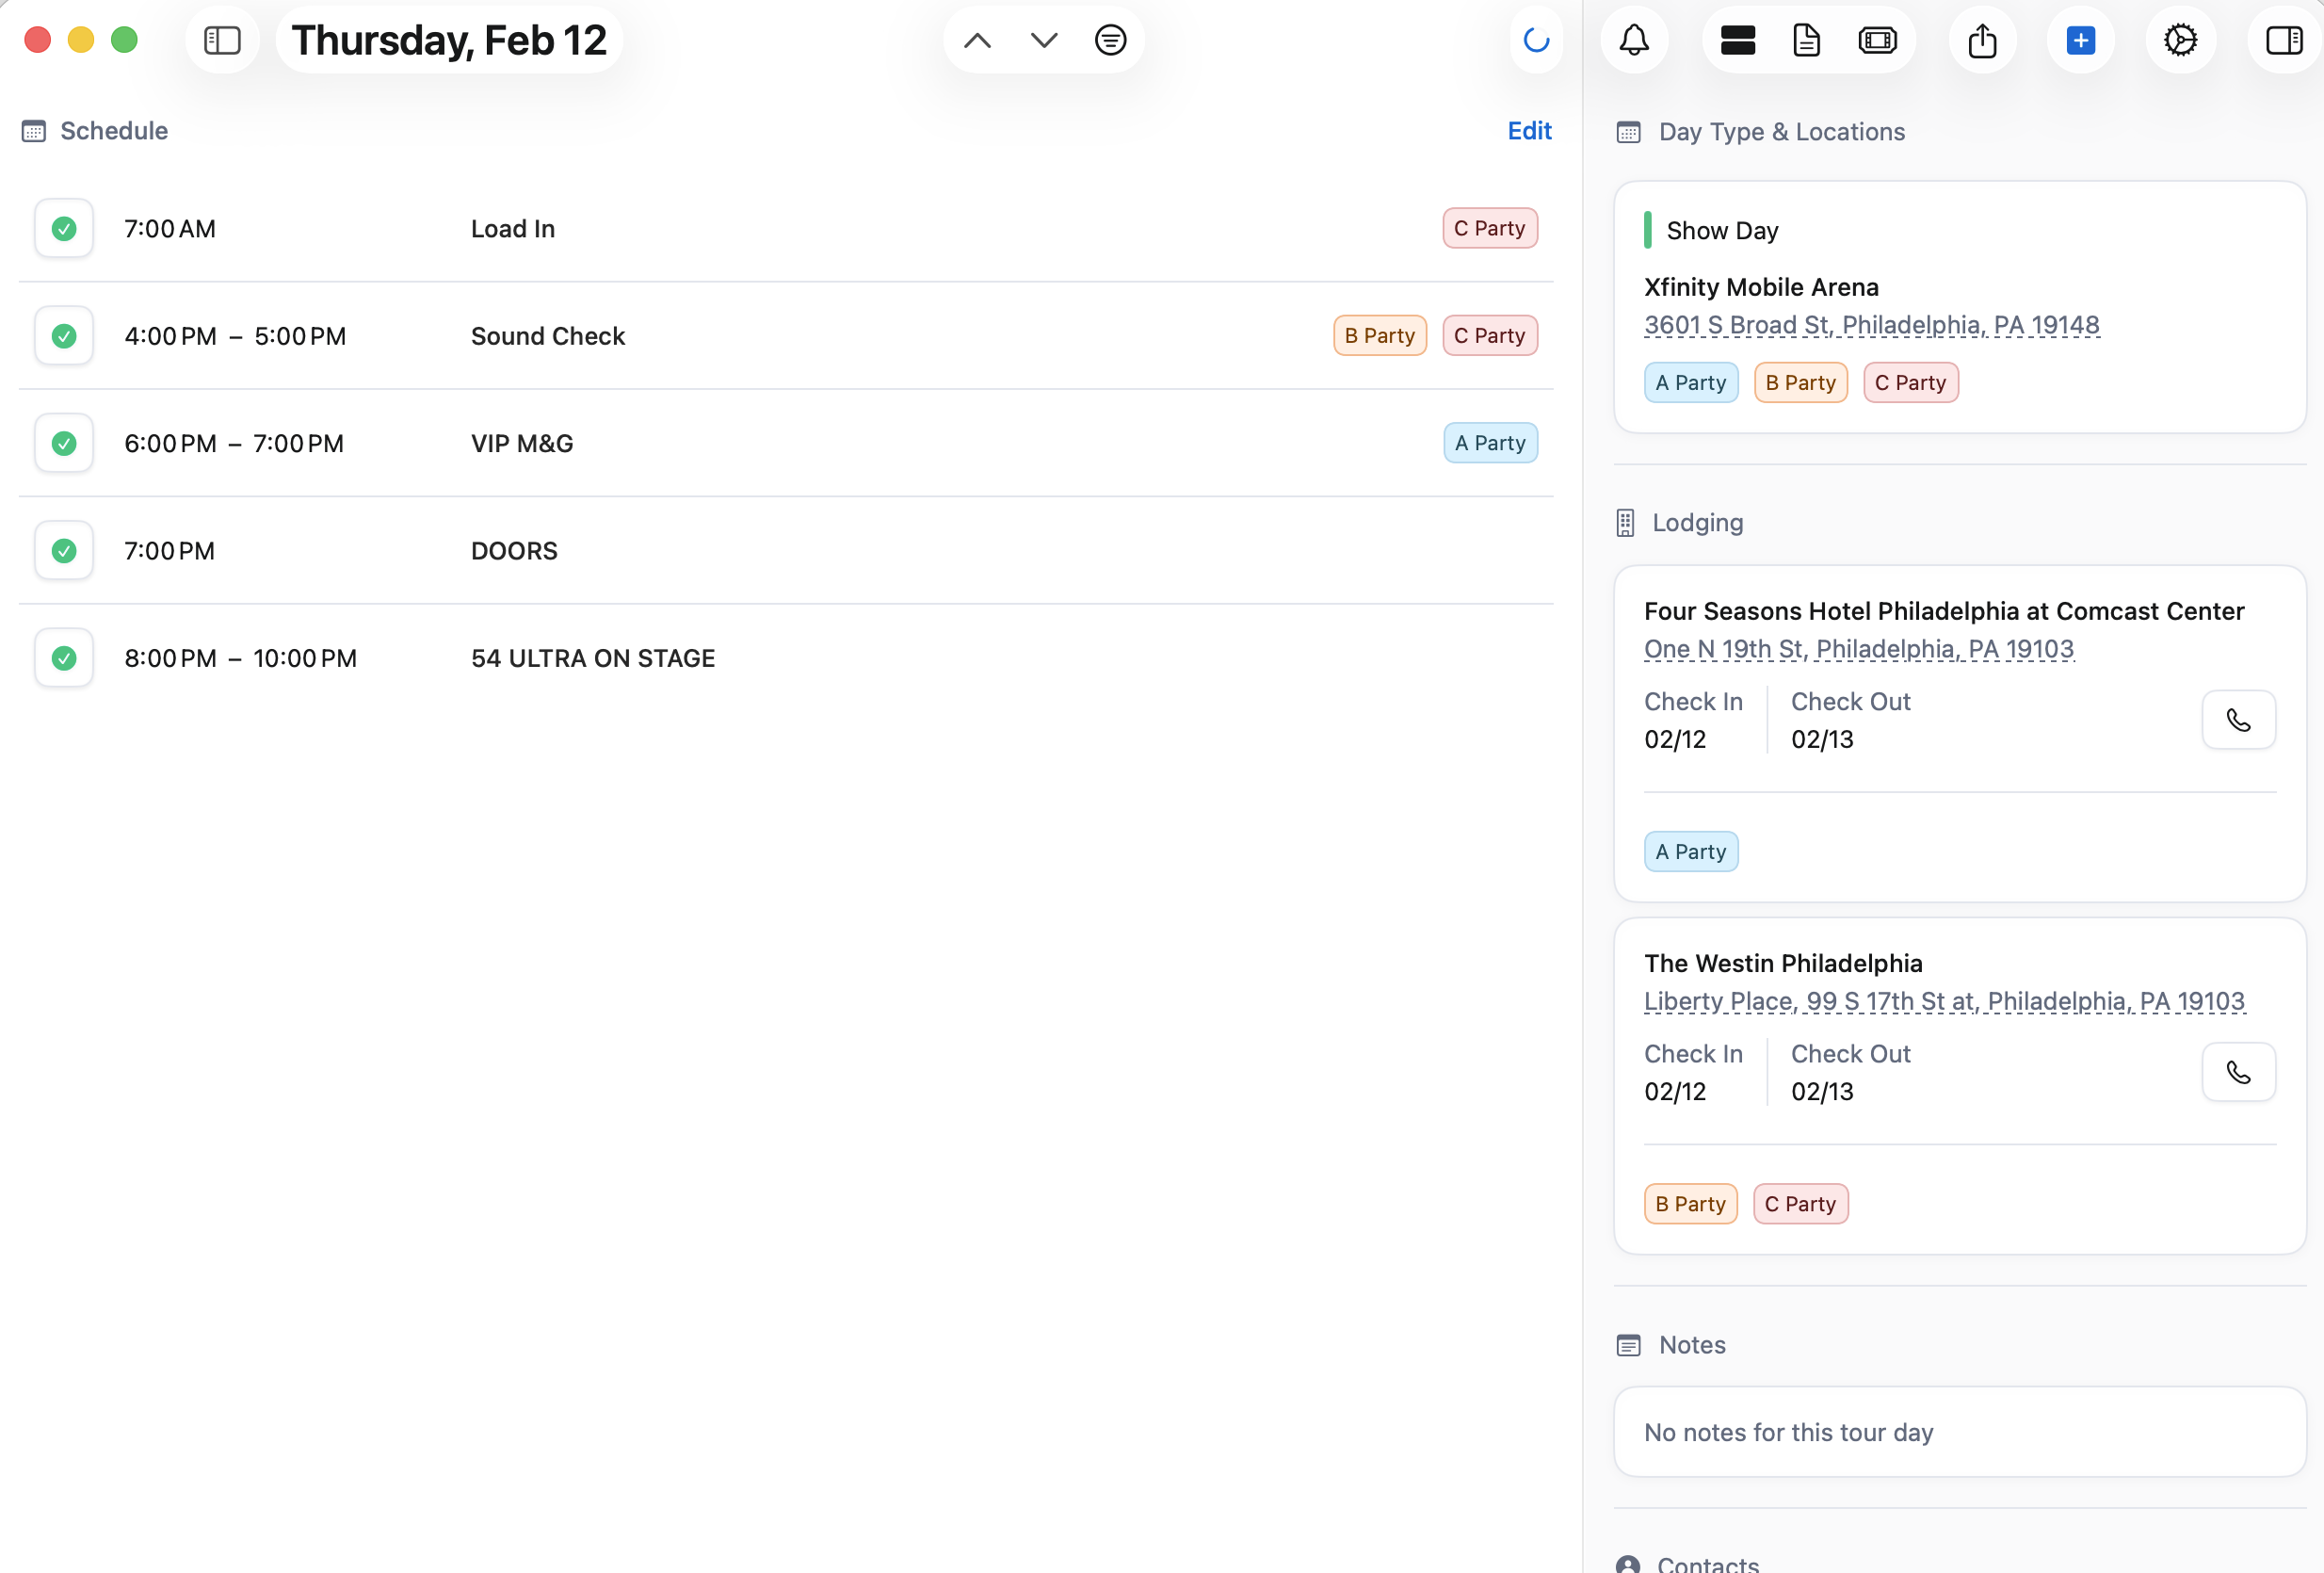Viewport: 2324px width, 1573px height.
Task: Click the Schedule calendar icon
Action: click(x=34, y=131)
